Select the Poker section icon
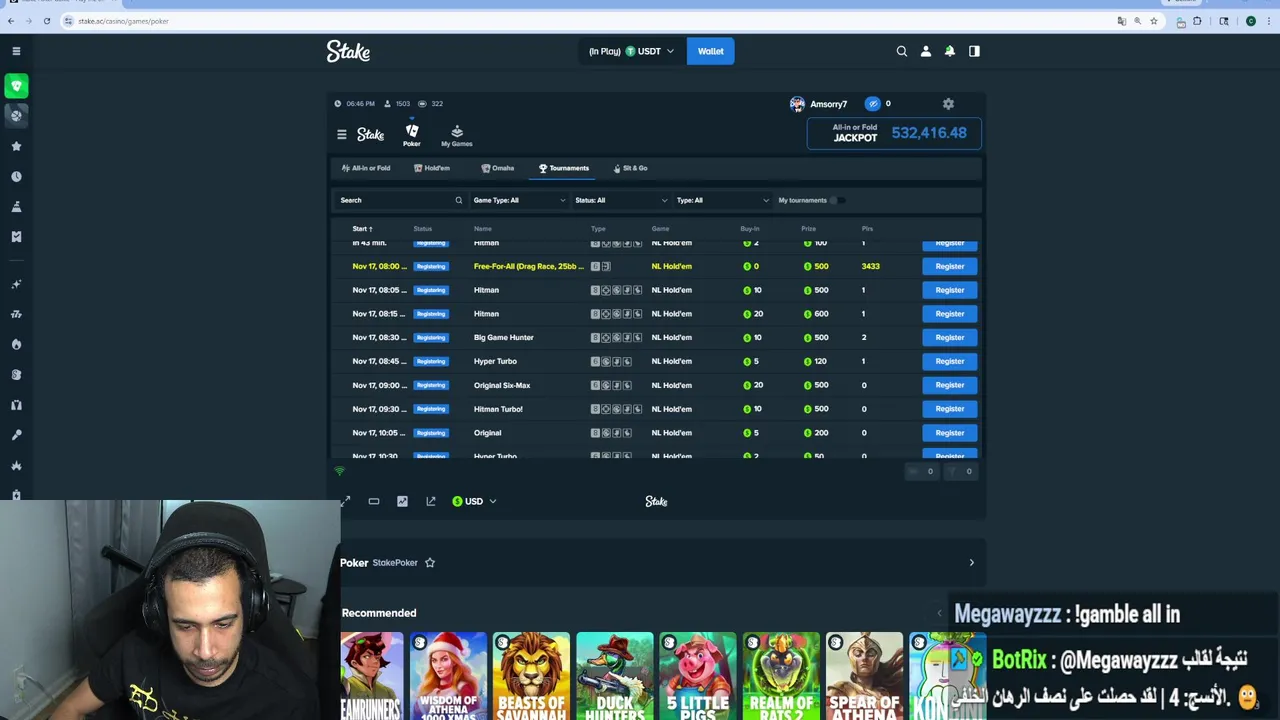Image resolution: width=1280 pixels, height=720 pixels. pos(412,136)
